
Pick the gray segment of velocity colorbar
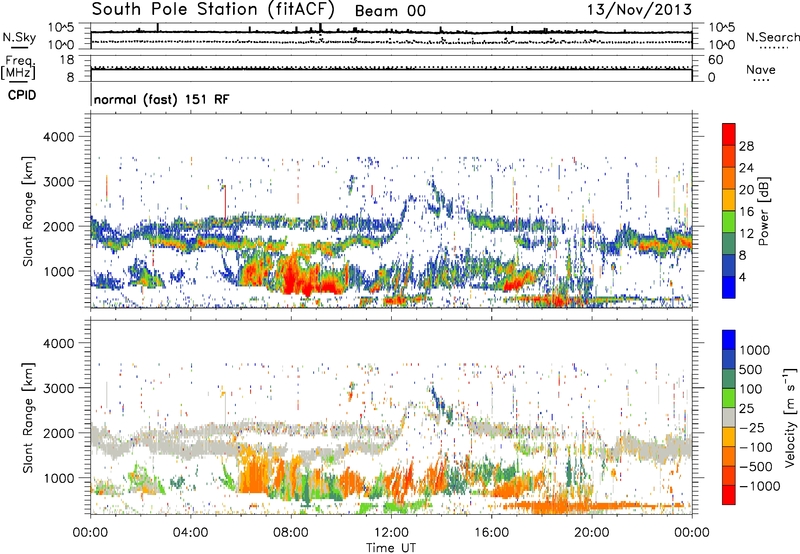[729, 417]
